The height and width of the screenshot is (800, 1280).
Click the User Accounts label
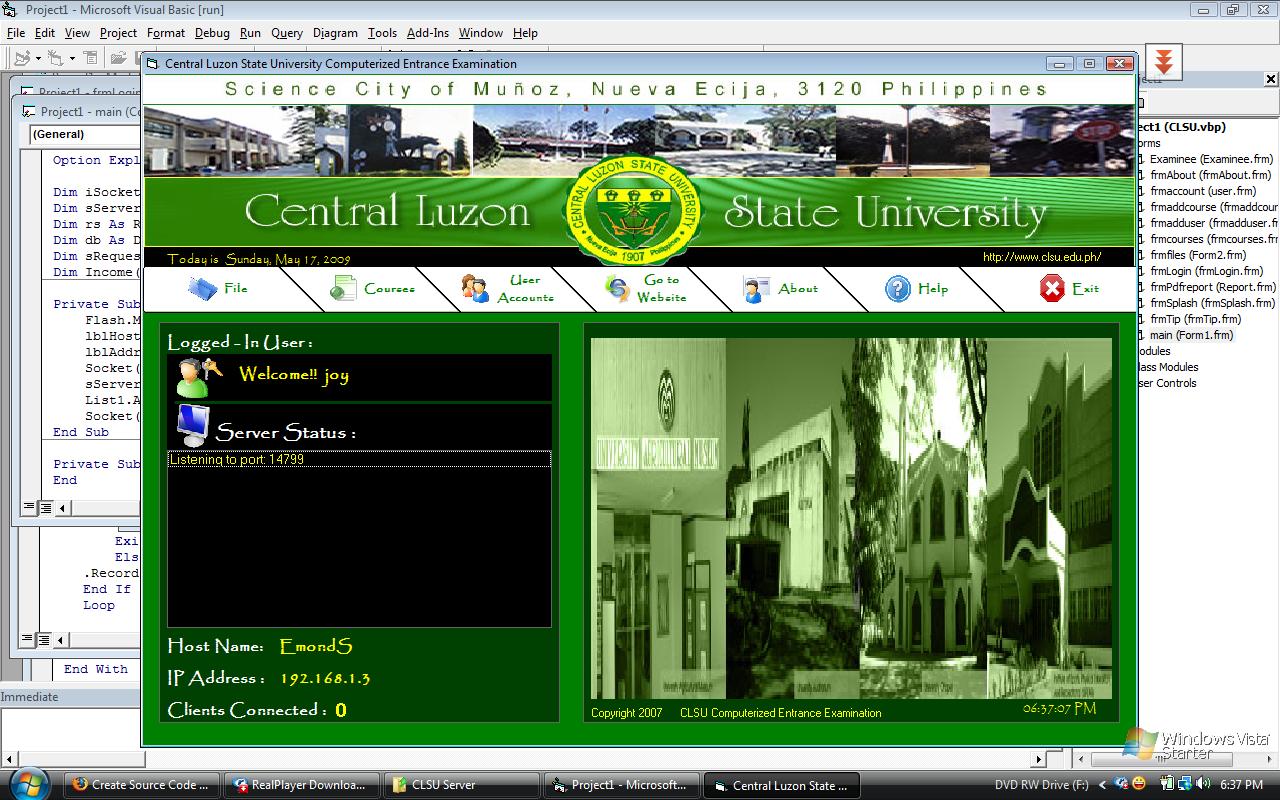526,289
